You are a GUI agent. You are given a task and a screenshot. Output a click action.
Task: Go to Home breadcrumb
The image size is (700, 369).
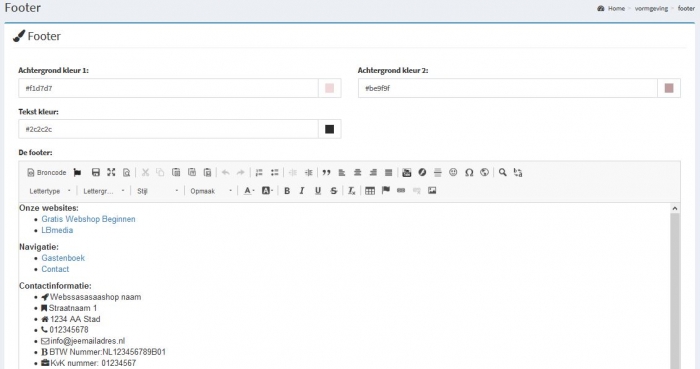coord(616,8)
